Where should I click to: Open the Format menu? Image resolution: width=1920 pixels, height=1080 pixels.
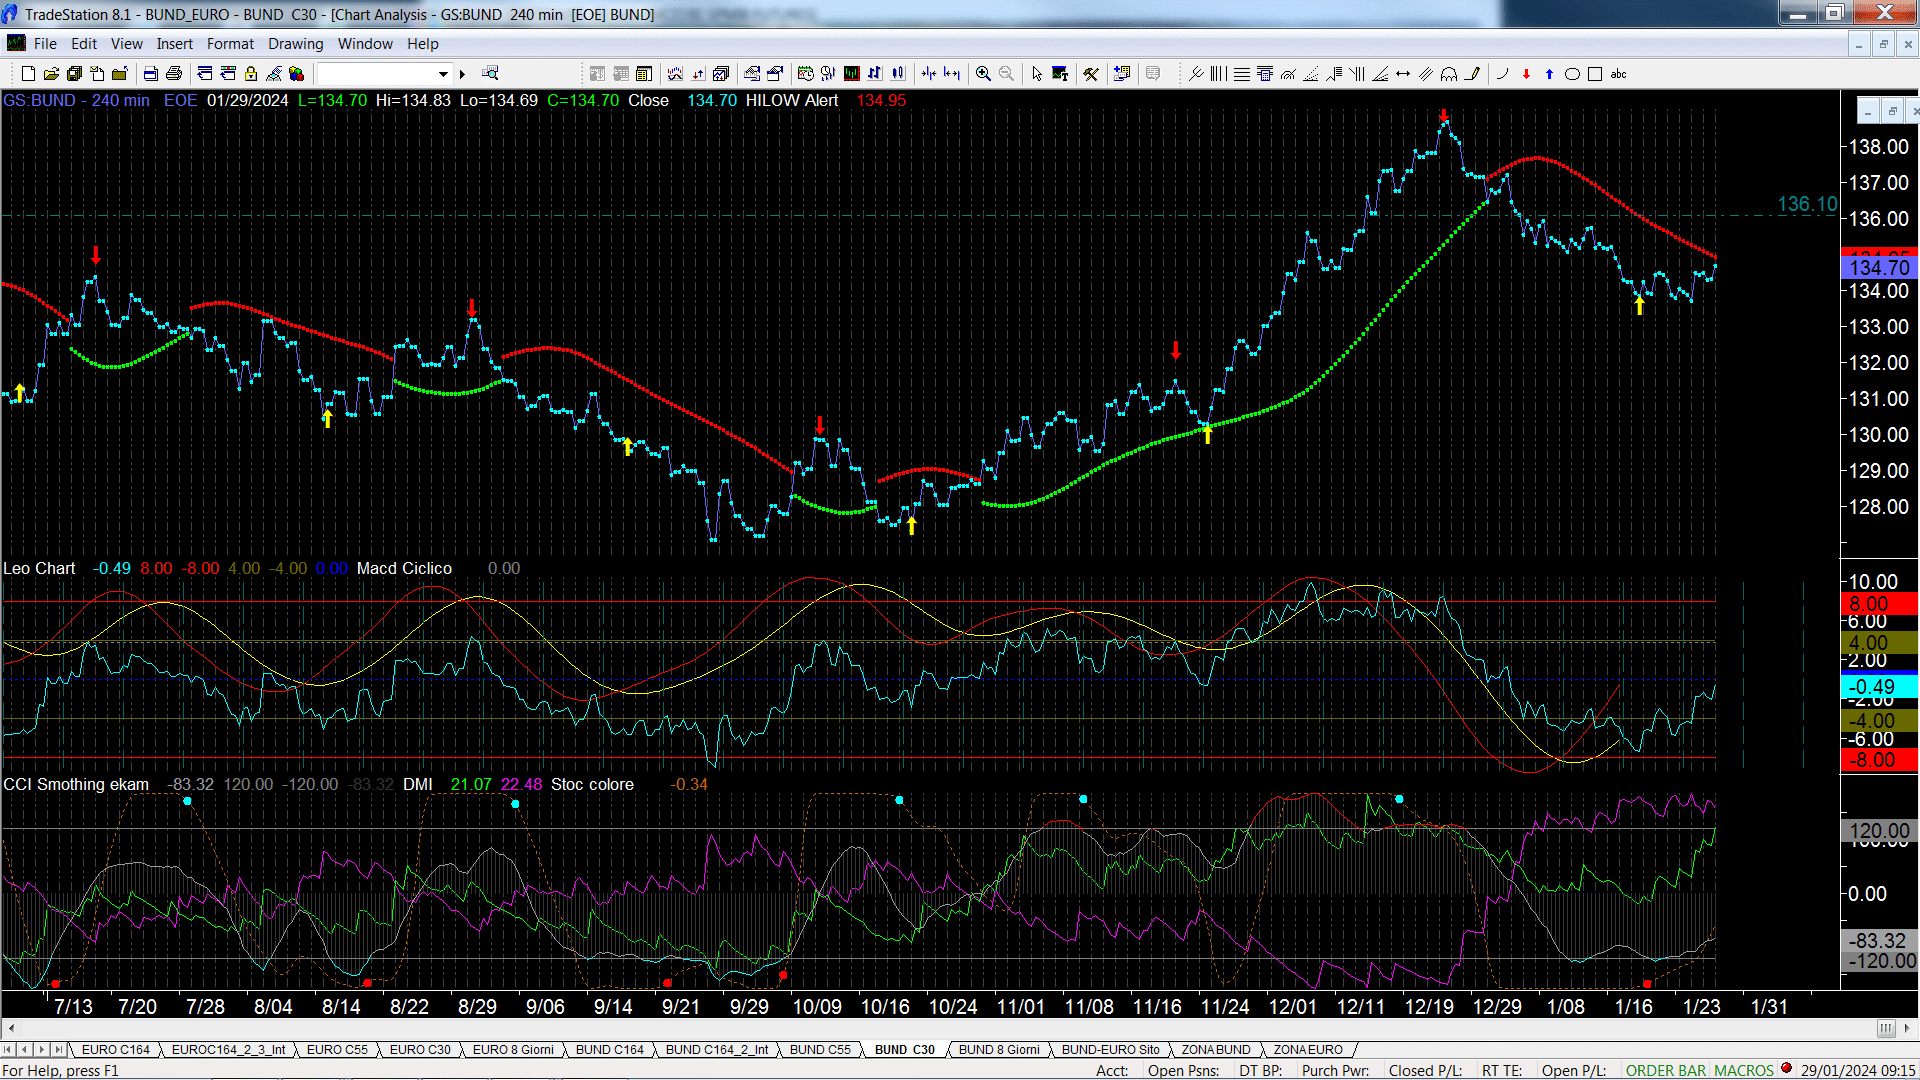point(230,44)
